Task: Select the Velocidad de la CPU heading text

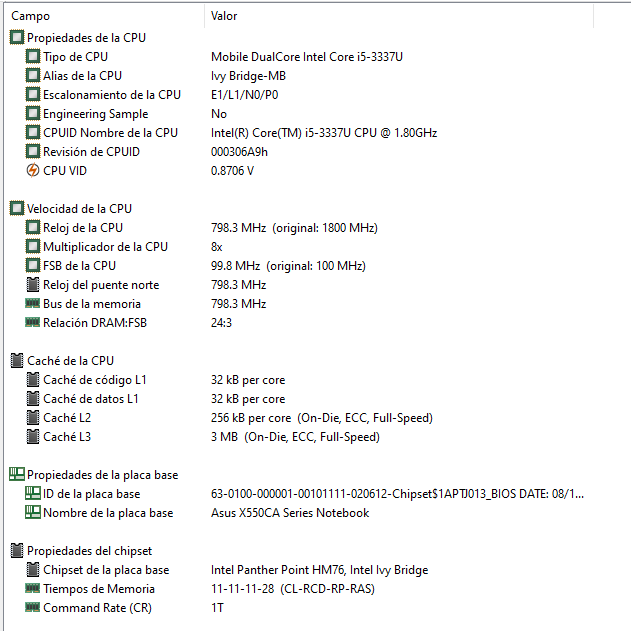Action: point(79,209)
